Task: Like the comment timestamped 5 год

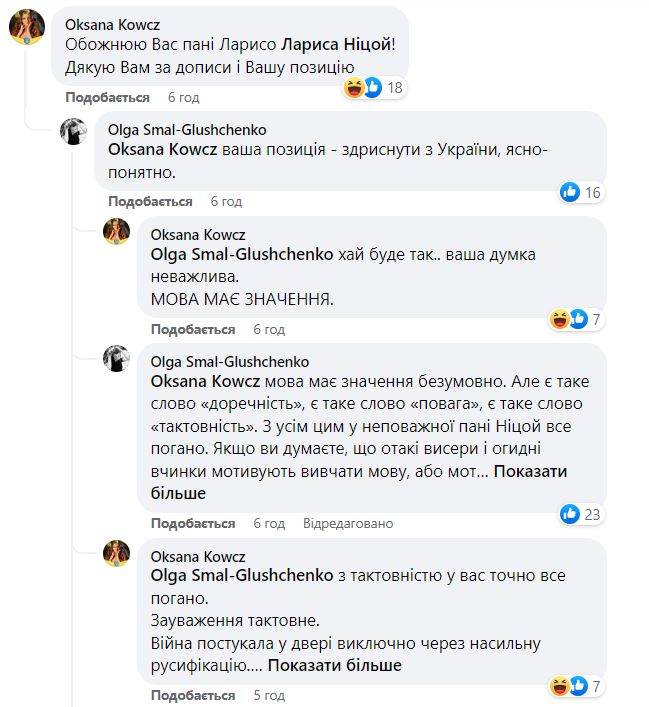Action: pyautogui.click(x=193, y=694)
